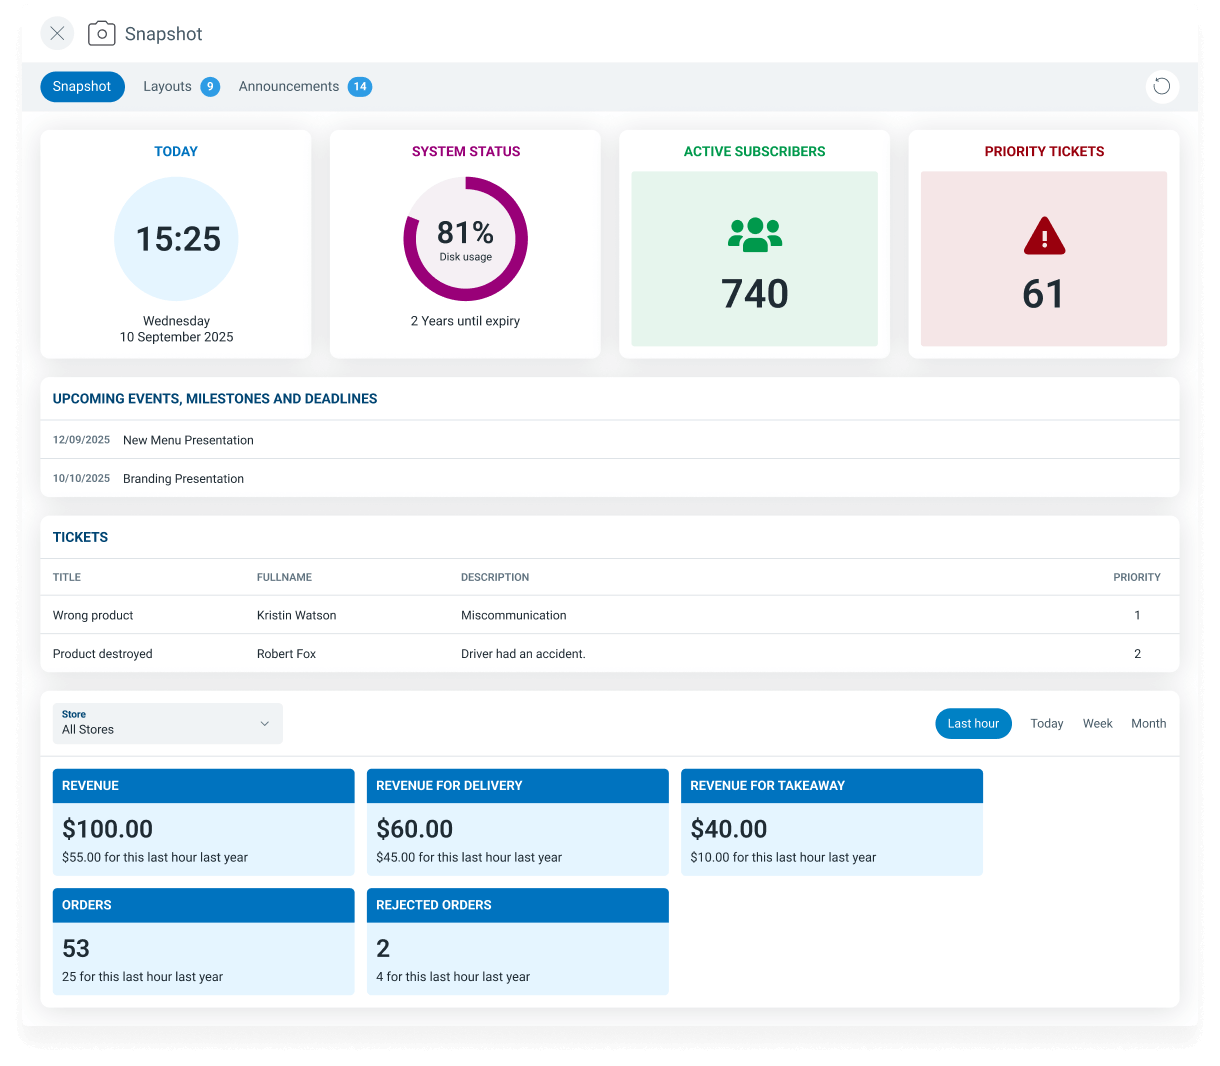The width and height of the screenshot is (1220, 1066).
Task: Click the Kristin Watson name cell
Action: tap(297, 615)
